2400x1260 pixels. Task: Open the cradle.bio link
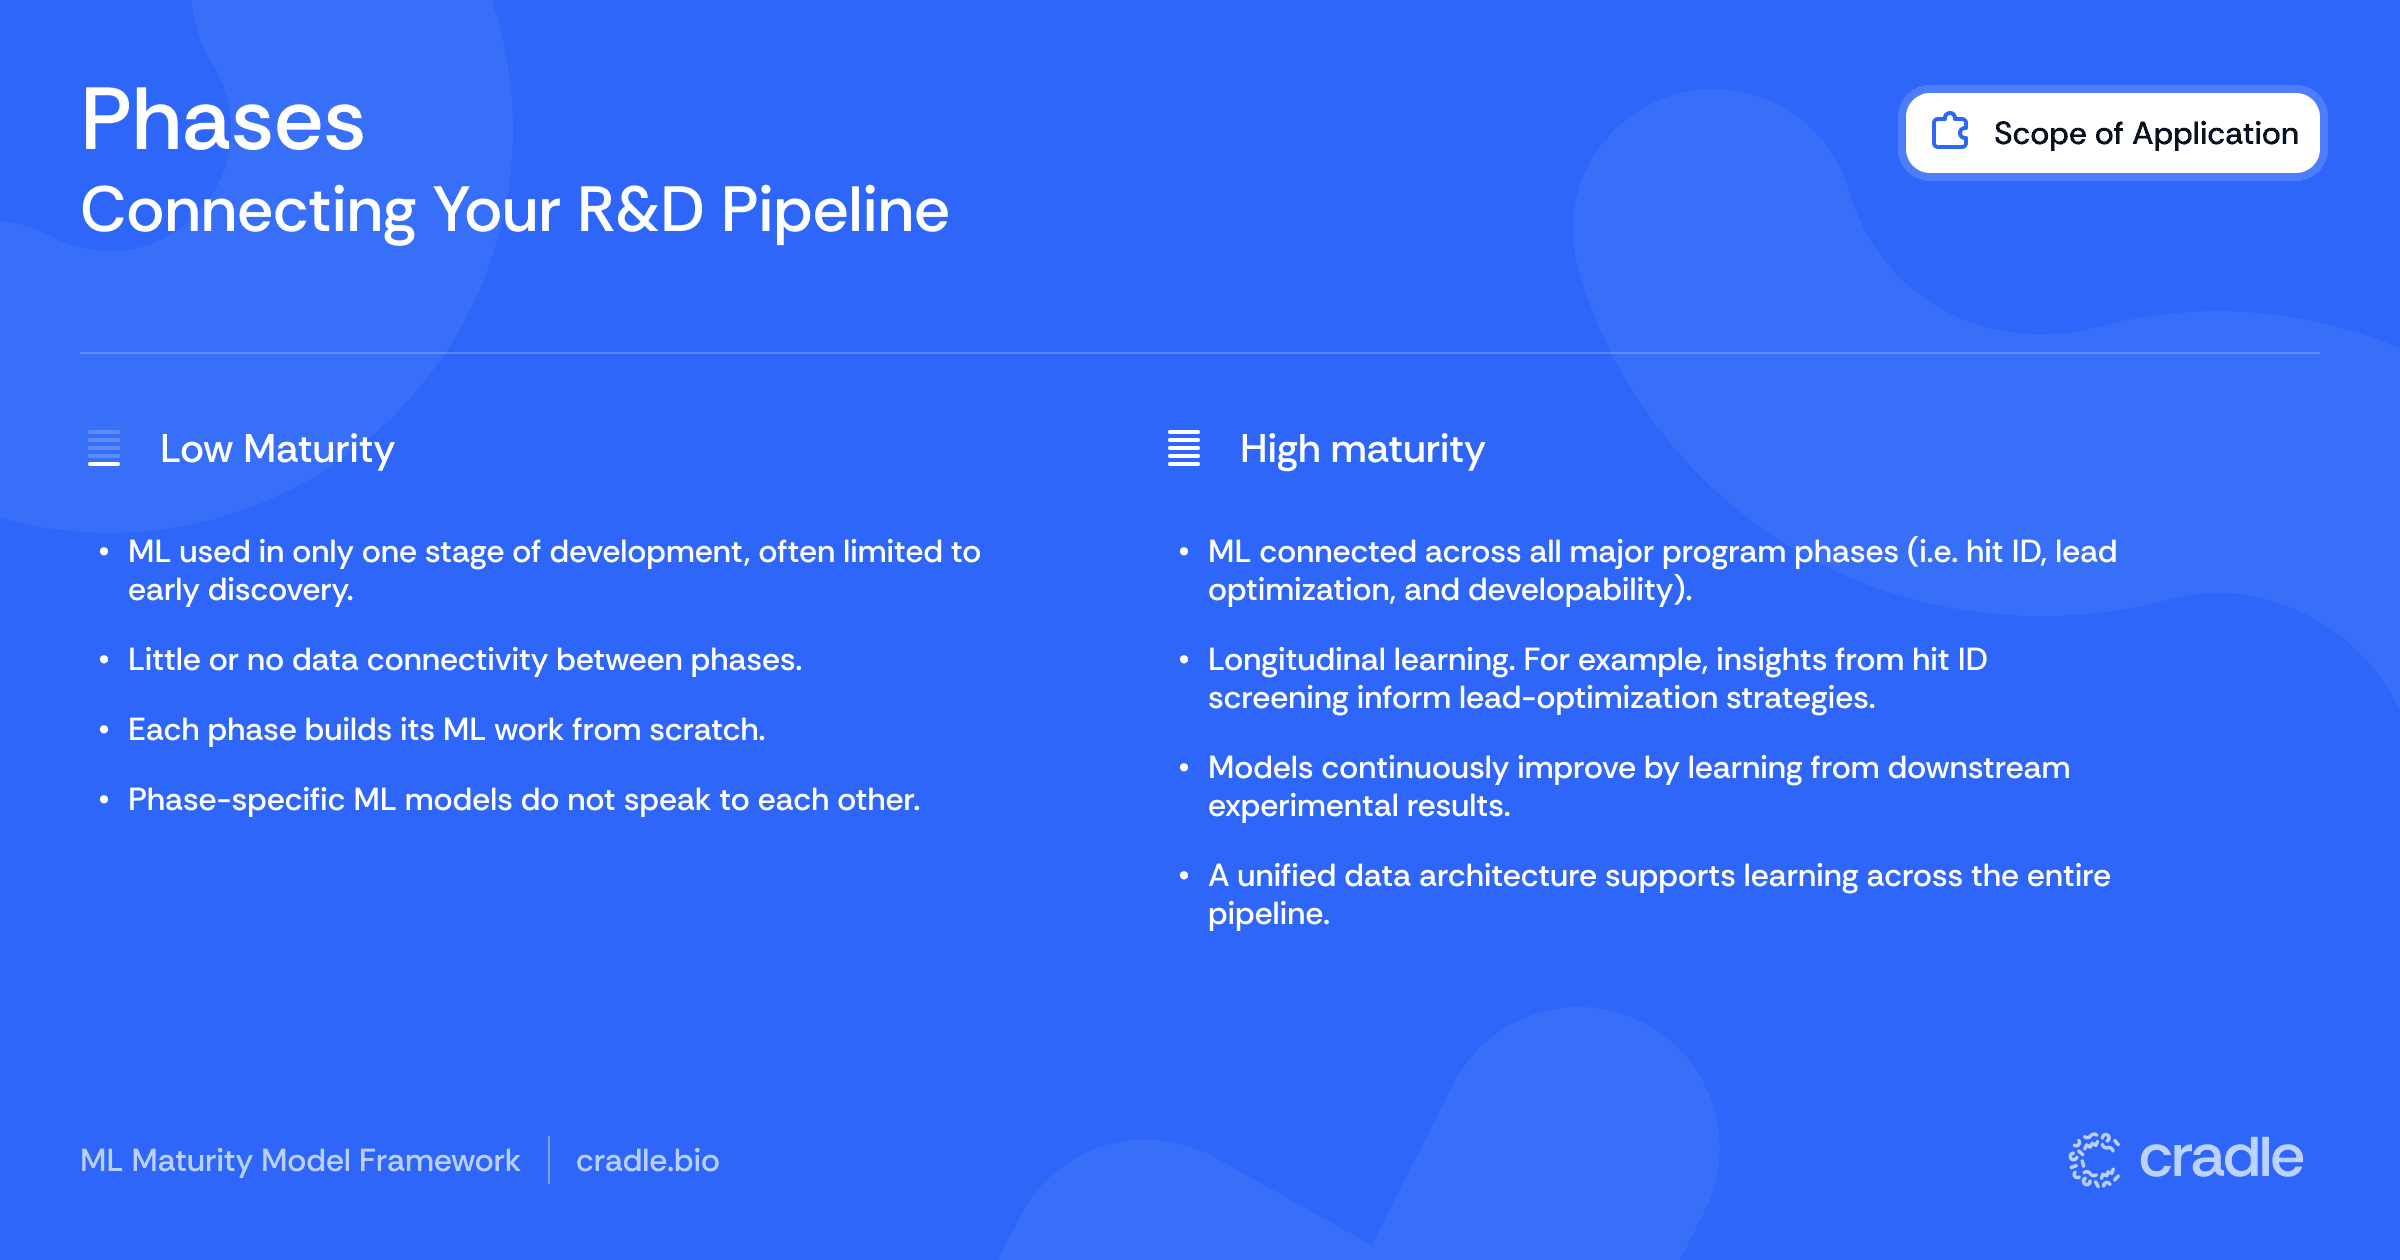point(647,1160)
